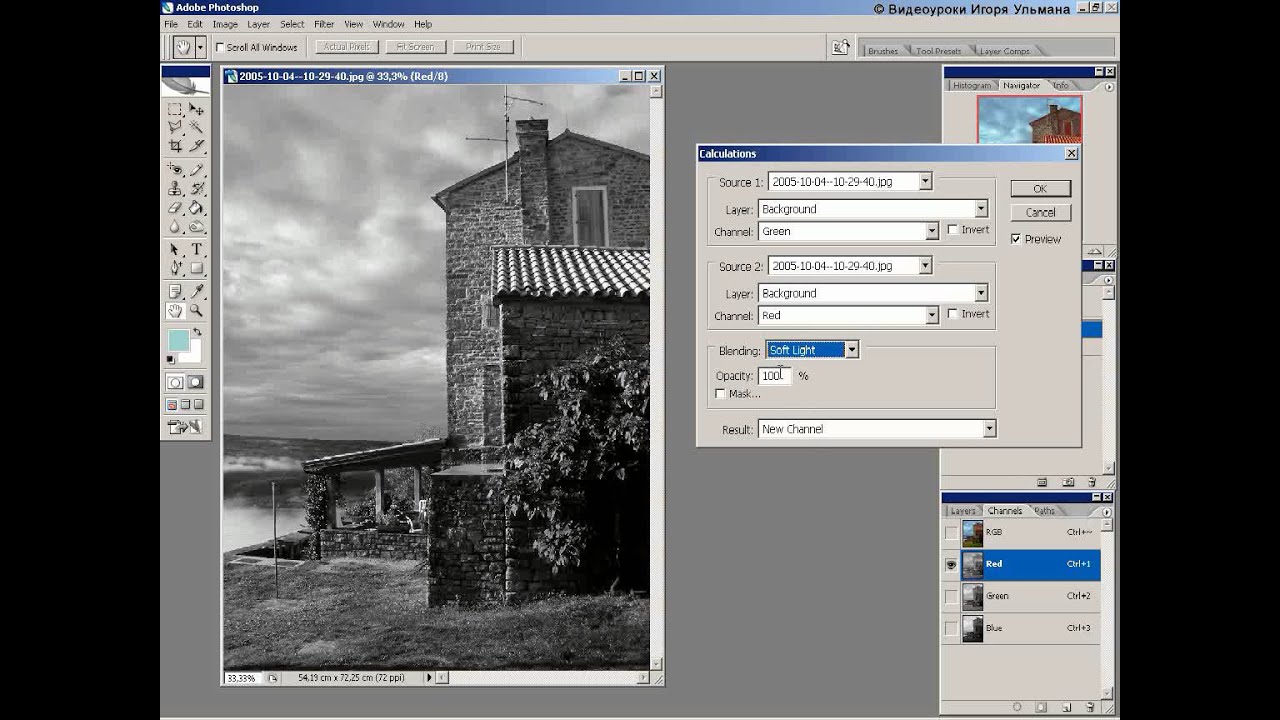Choose the Paint Bucket tool
1280x720 pixels.
(x=196, y=208)
